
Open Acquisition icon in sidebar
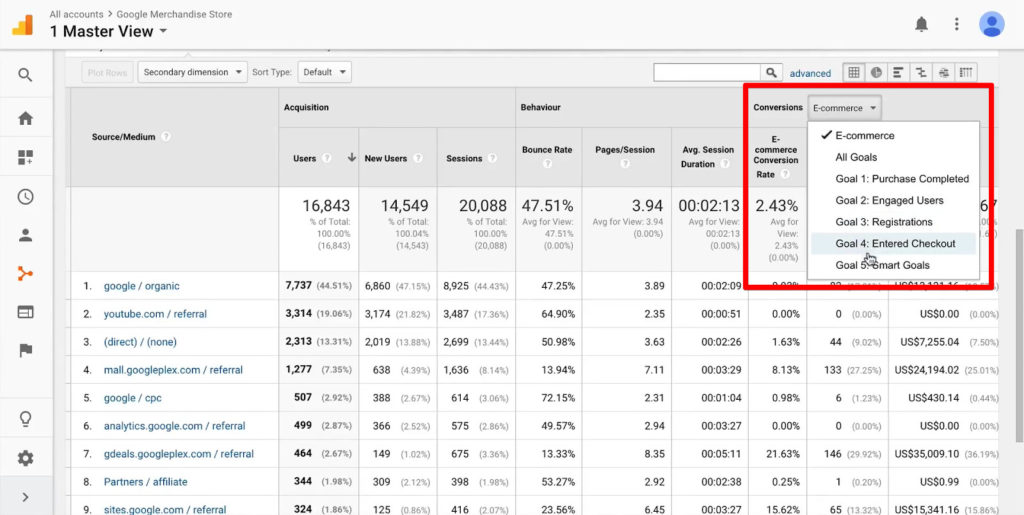[25, 273]
